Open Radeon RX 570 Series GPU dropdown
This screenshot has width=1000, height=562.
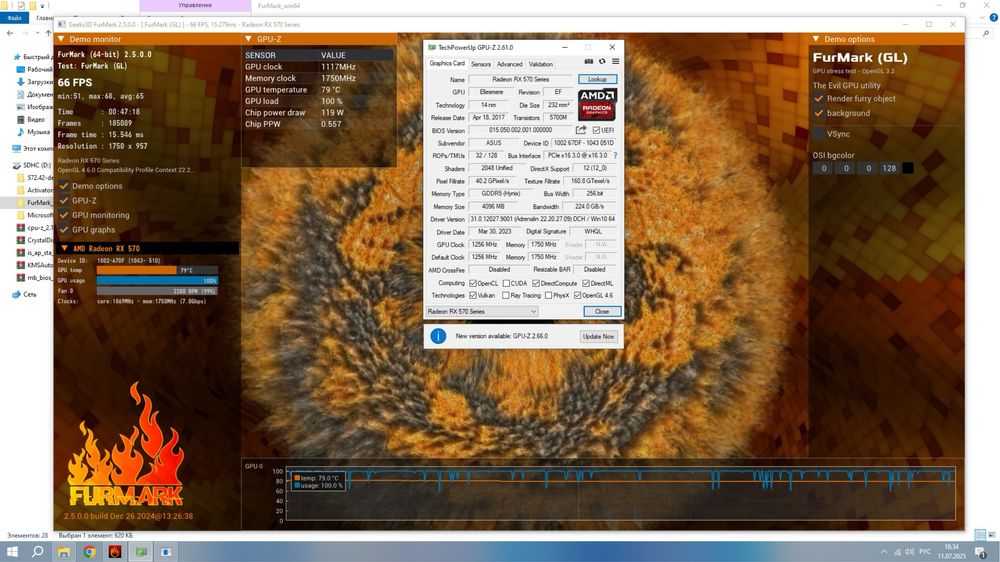click(482, 311)
